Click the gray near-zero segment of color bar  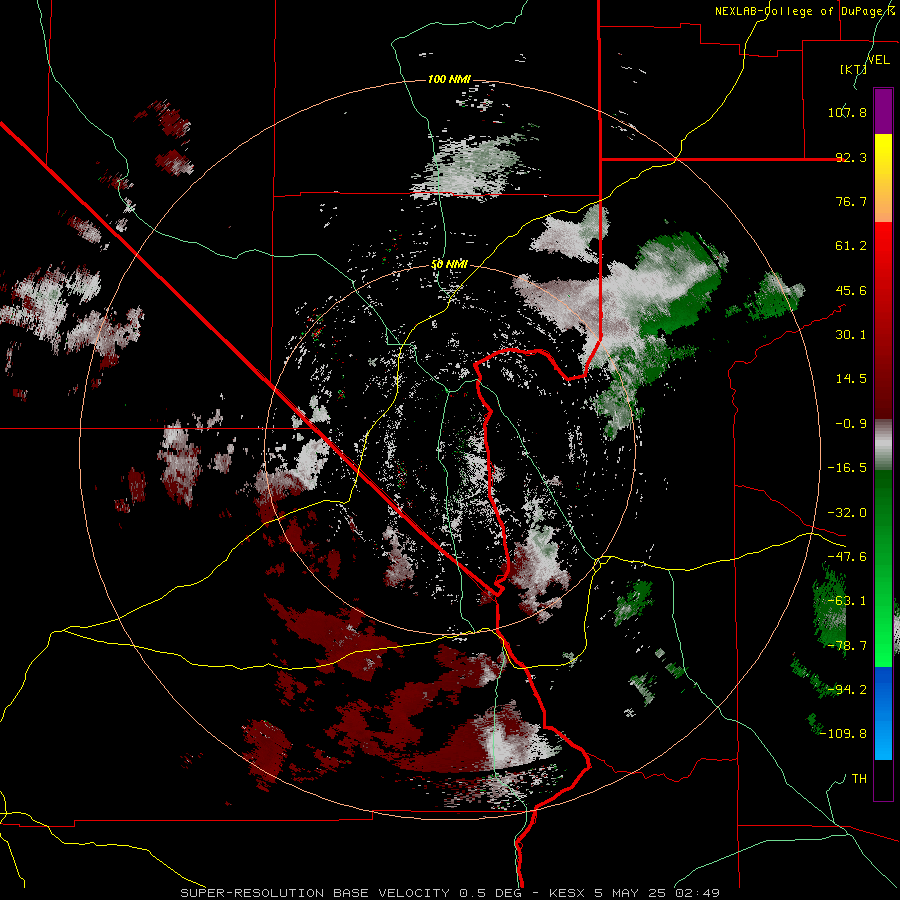pyautogui.click(x=883, y=445)
